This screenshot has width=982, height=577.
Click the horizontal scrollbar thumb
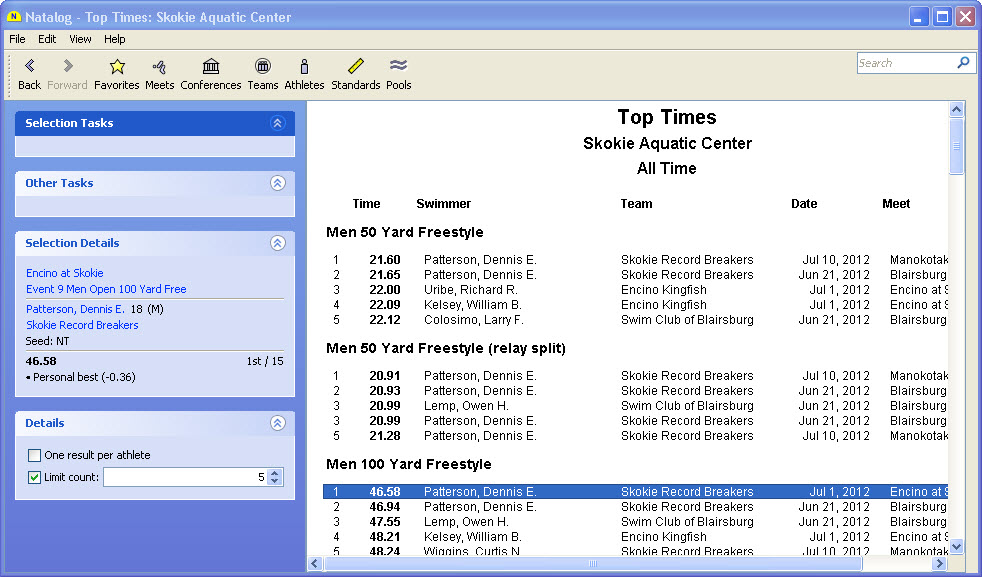[x=592, y=564]
